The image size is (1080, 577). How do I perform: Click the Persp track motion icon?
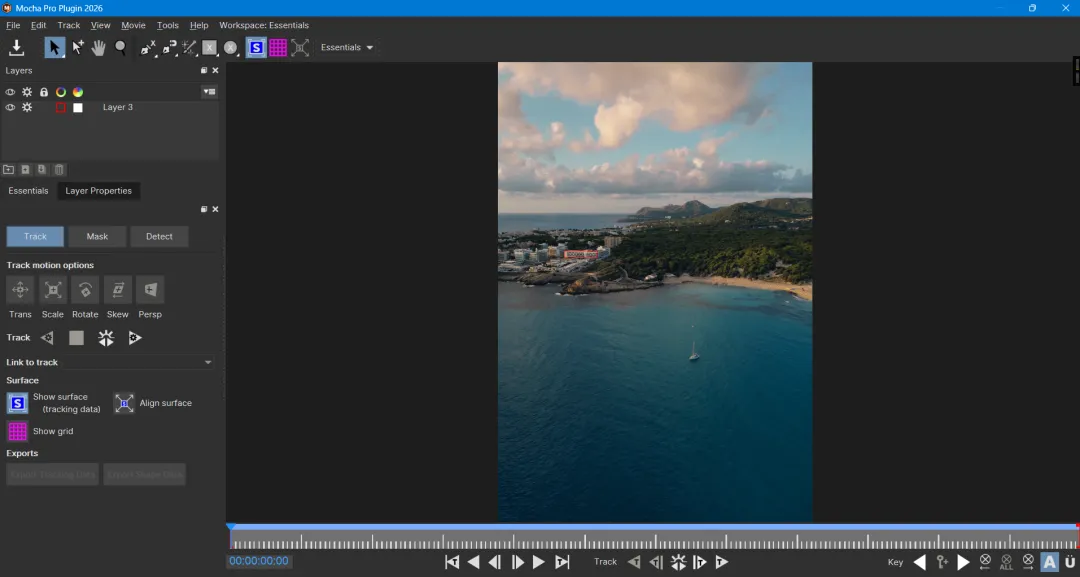[150, 290]
